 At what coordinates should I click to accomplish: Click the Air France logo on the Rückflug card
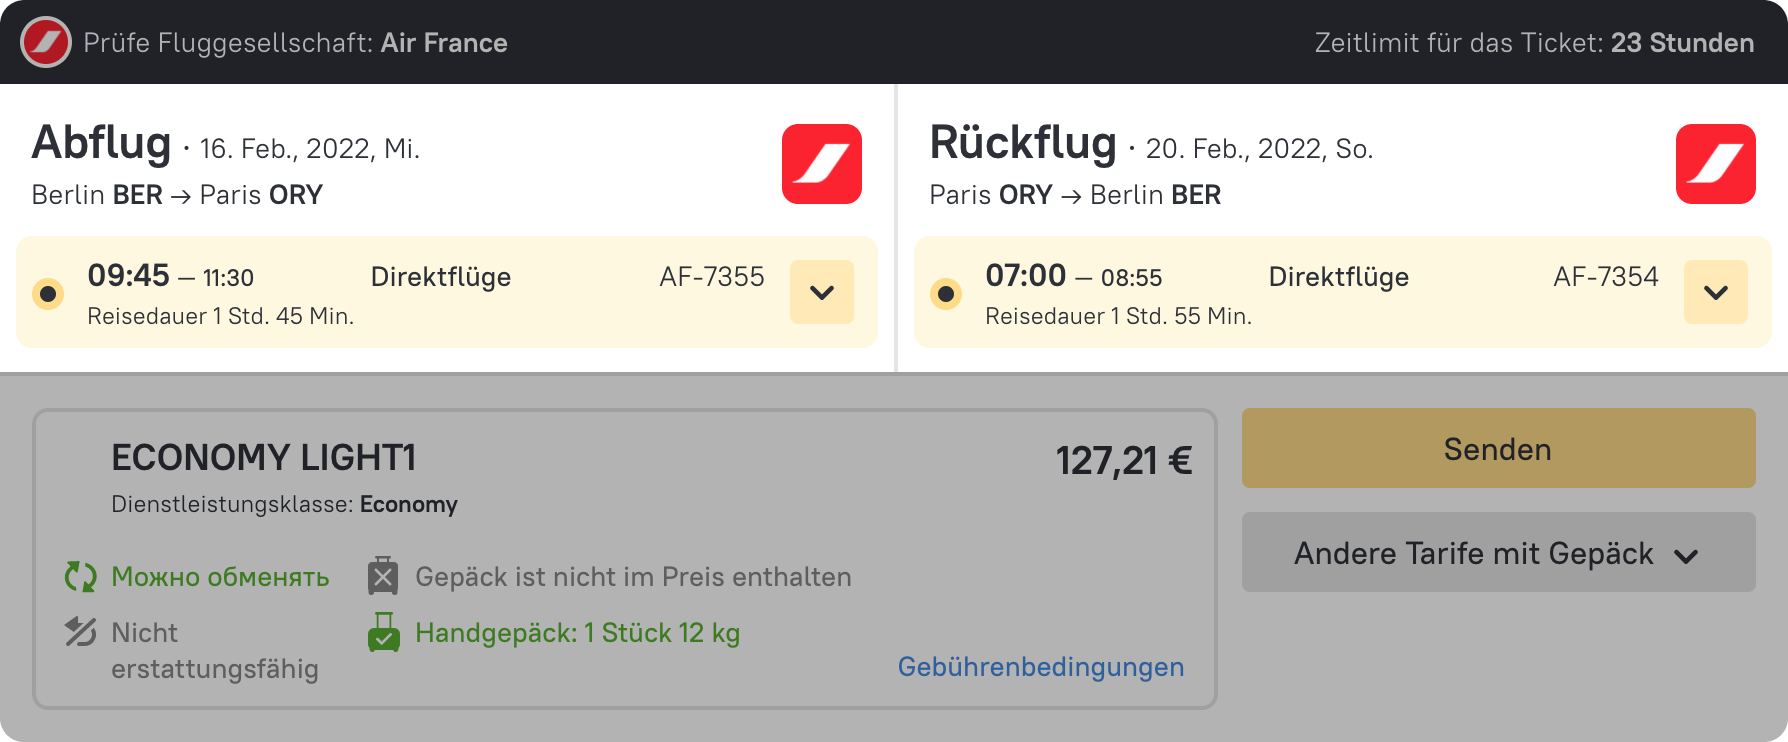click(x=1715, y=164)
